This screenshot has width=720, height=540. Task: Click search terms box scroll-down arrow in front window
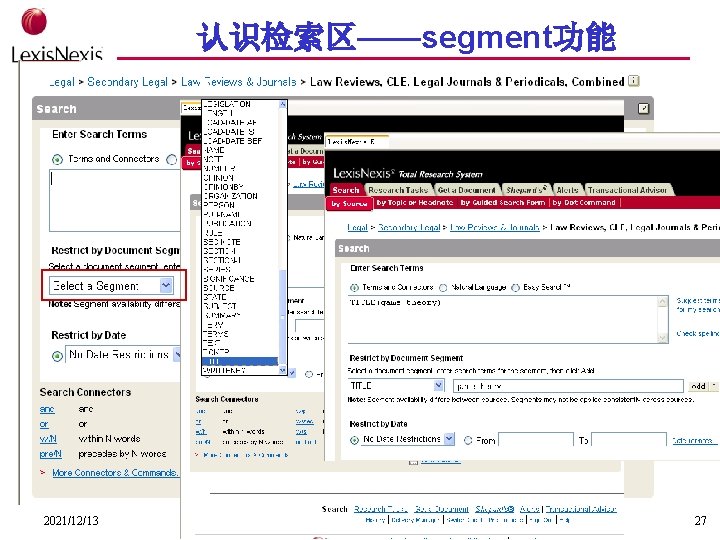click(662, 338)
